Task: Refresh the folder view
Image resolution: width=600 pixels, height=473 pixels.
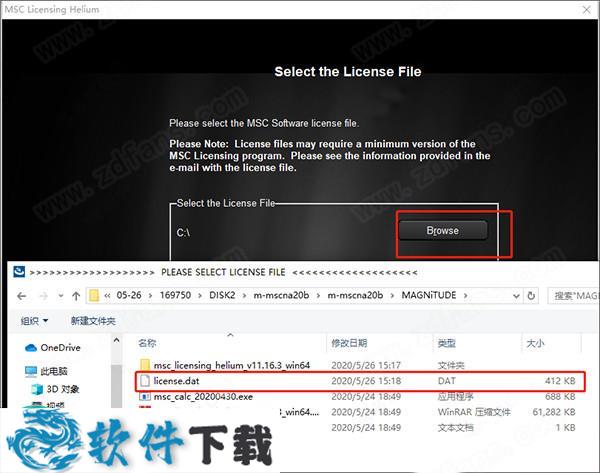Action: click(x=531, y=296)
